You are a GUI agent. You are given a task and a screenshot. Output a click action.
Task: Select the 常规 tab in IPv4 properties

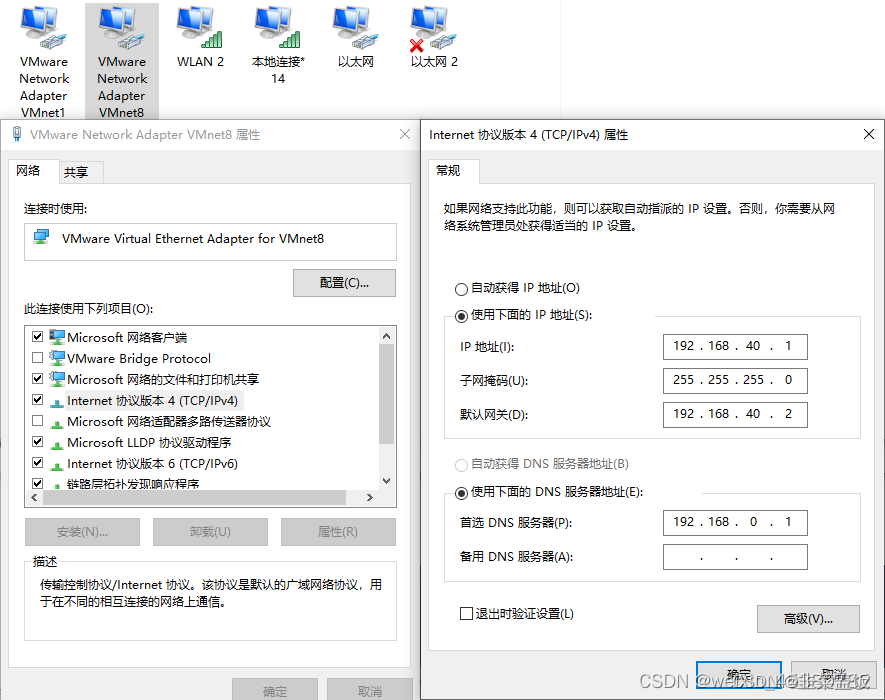[454, 171]
